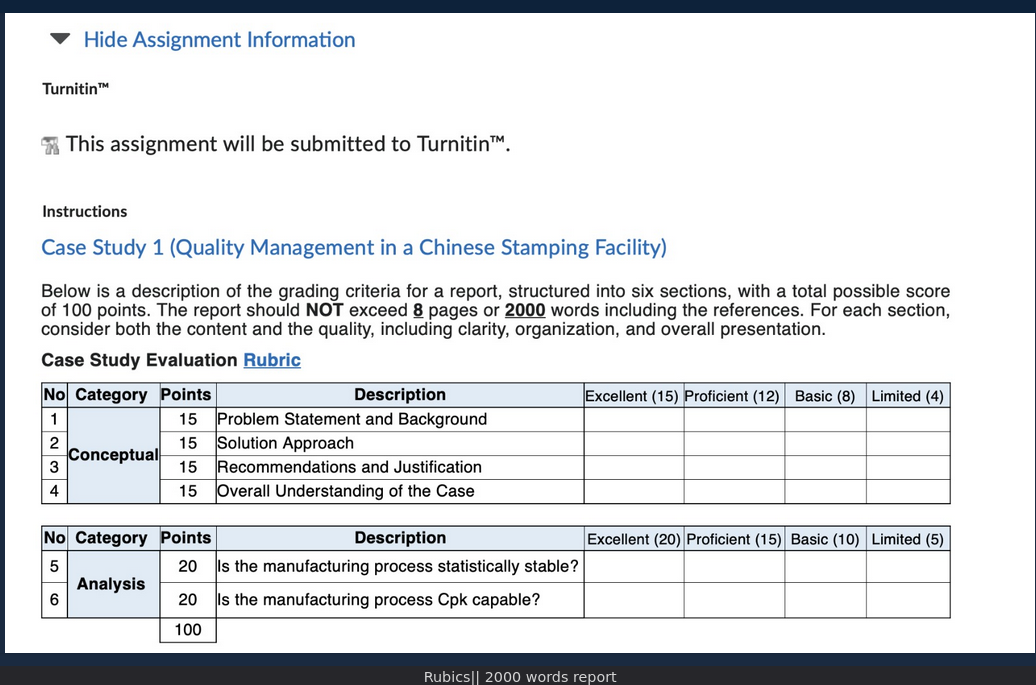The height and width of the screenshot is (685, 1036).
Task: Click the Case Study 1 title heading
Action: tap(353, 247)
